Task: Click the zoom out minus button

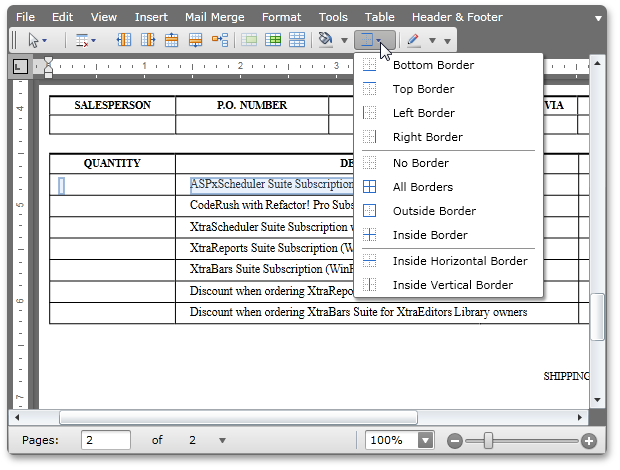Action: [455, 441]
